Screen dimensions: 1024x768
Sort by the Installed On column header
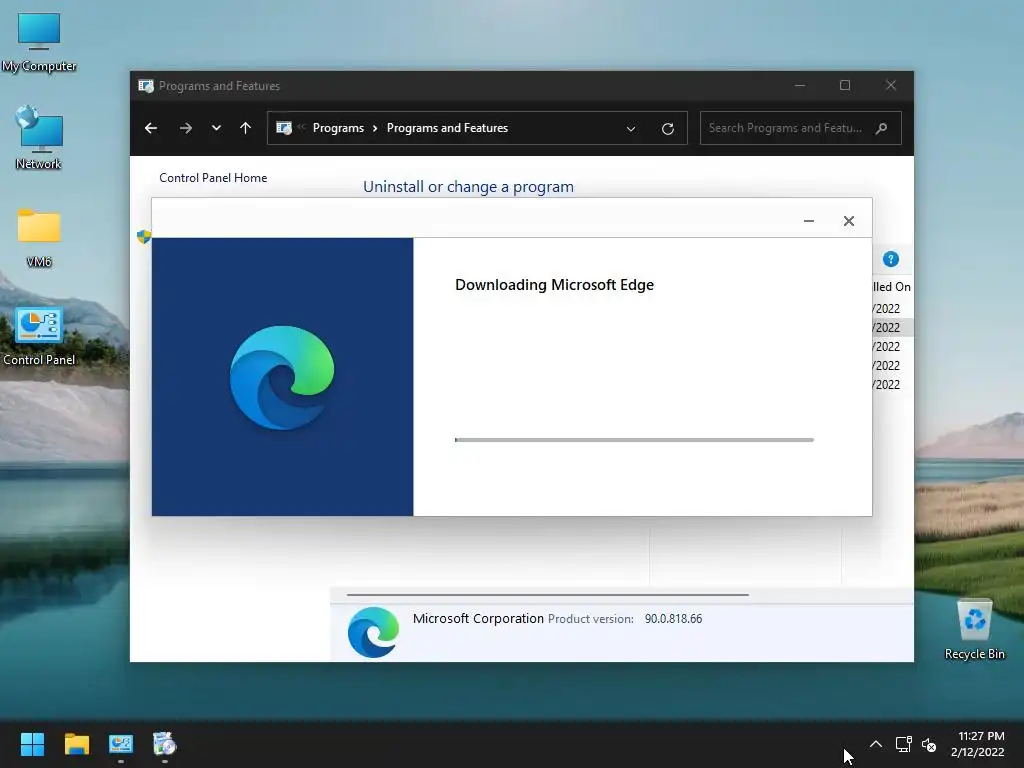click(891, 287)
